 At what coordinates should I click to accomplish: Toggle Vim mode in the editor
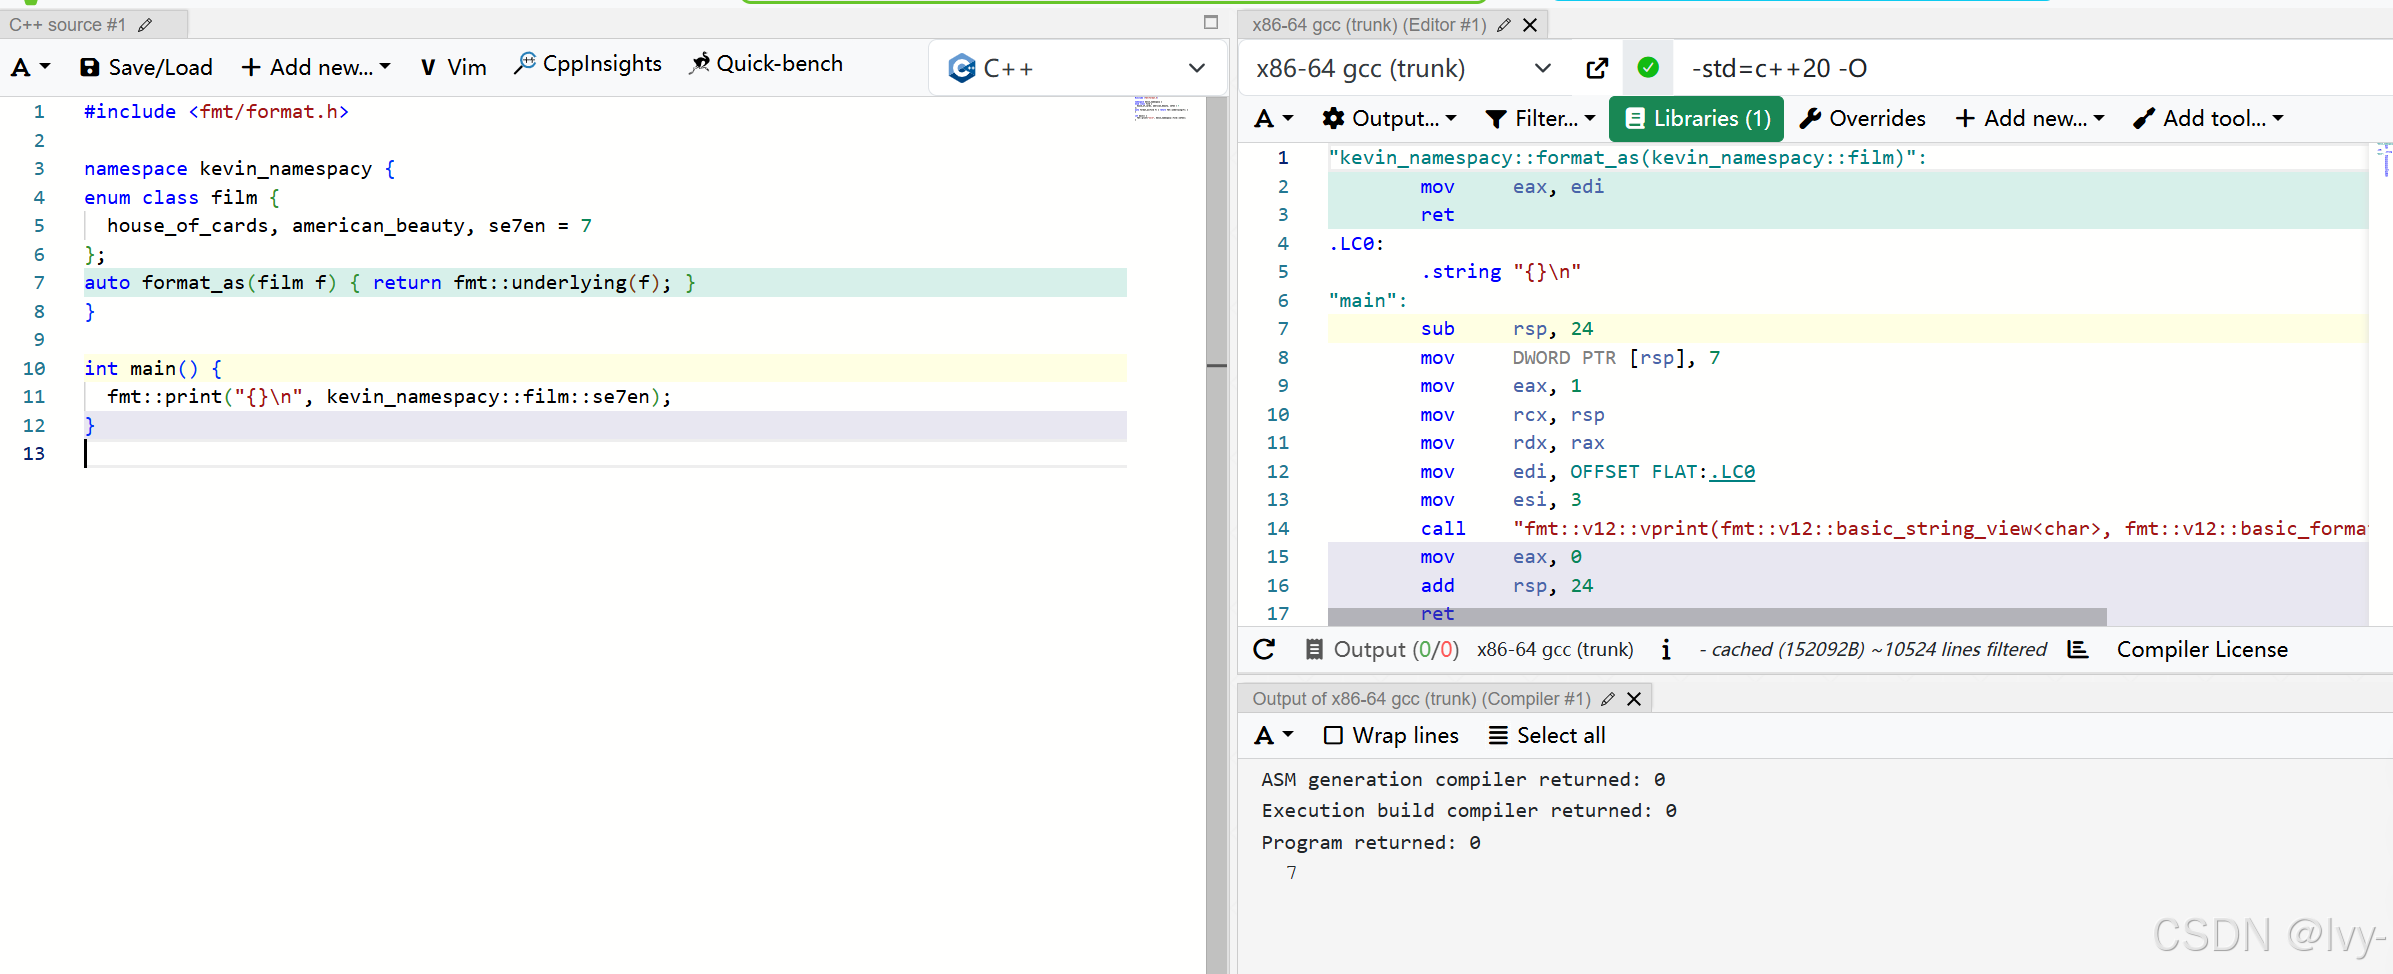(453, 67)
